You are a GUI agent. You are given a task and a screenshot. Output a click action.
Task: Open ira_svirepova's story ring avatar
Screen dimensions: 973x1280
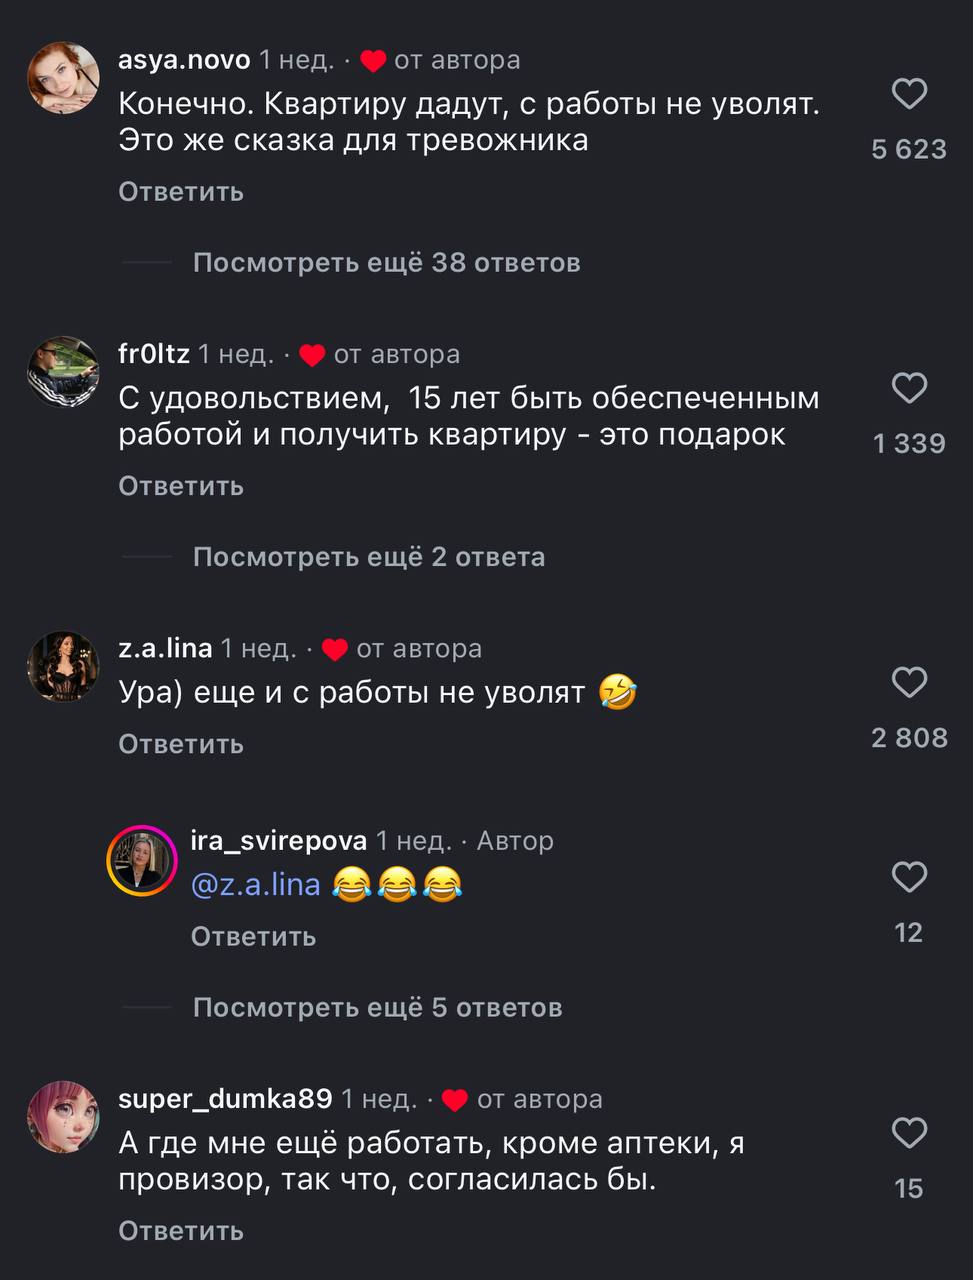(142, 860)
